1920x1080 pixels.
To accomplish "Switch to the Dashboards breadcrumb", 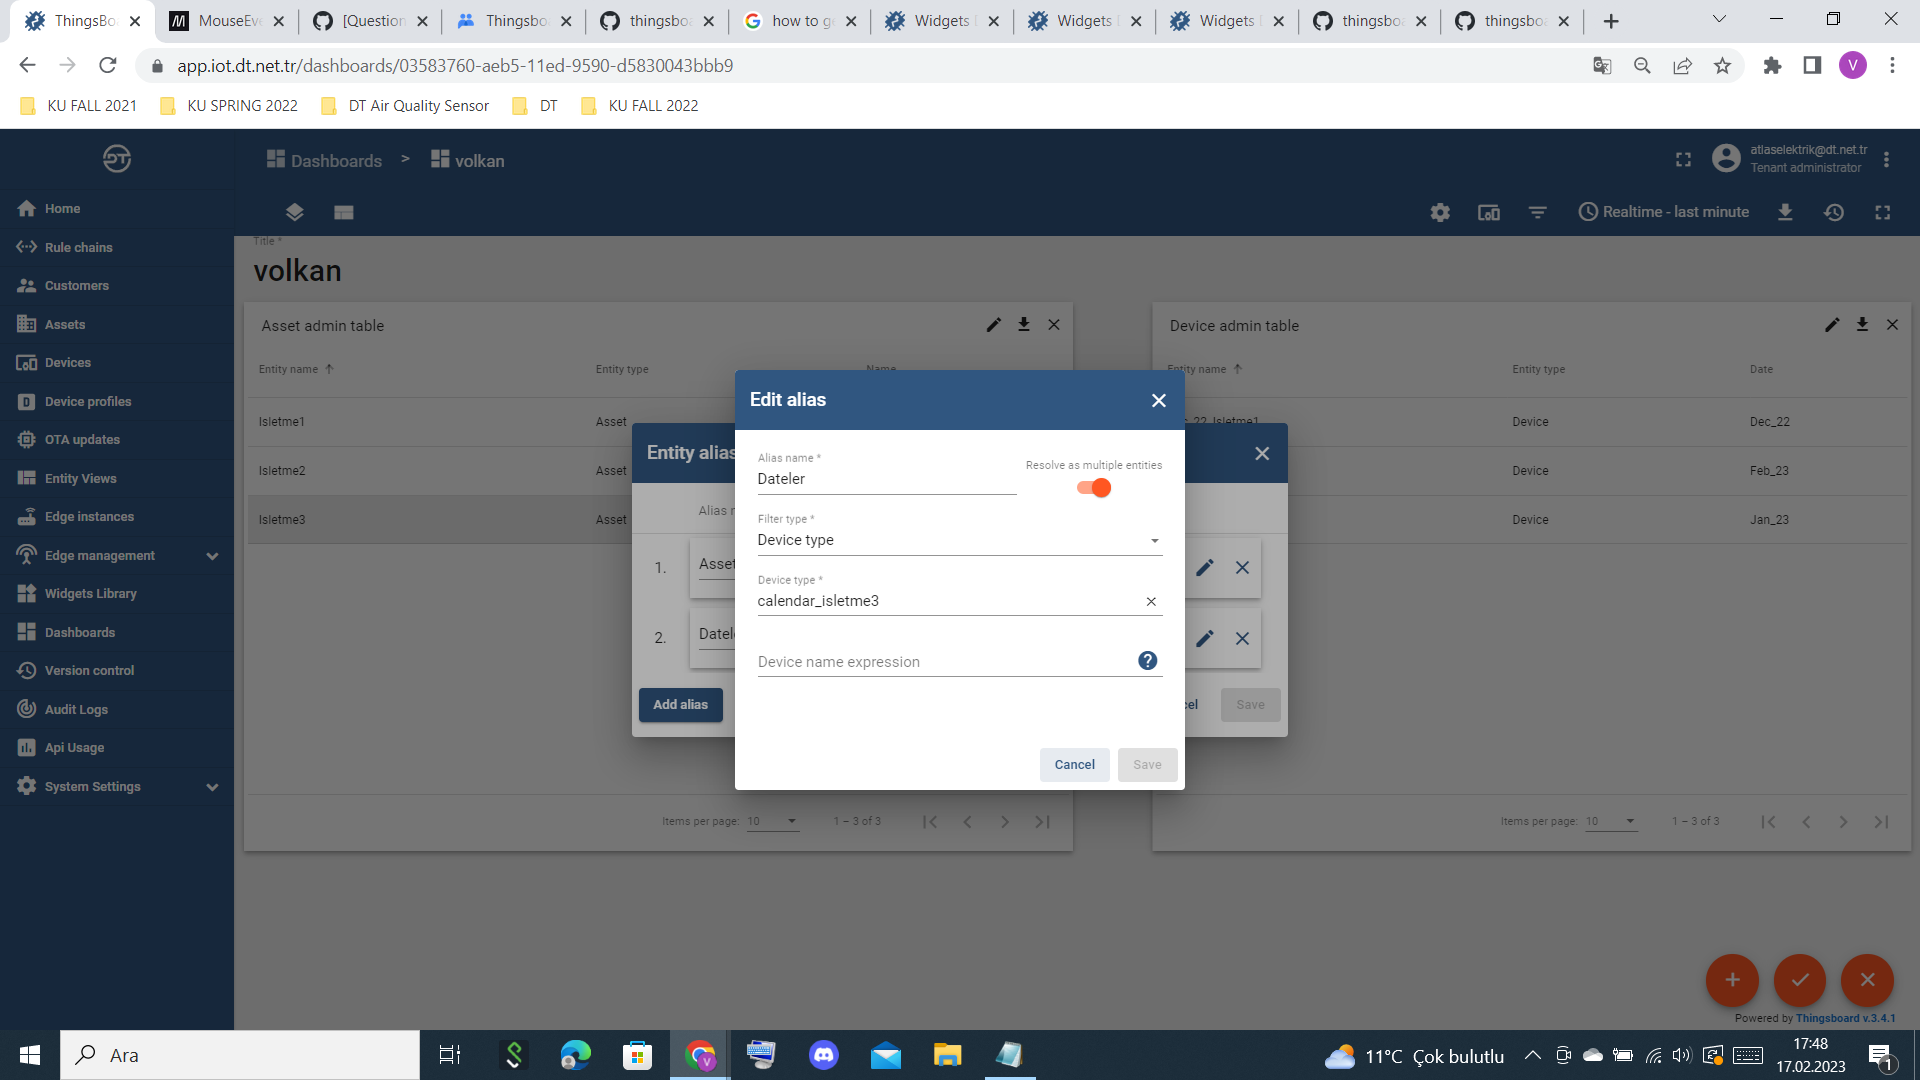I will [x=336, y=160].
